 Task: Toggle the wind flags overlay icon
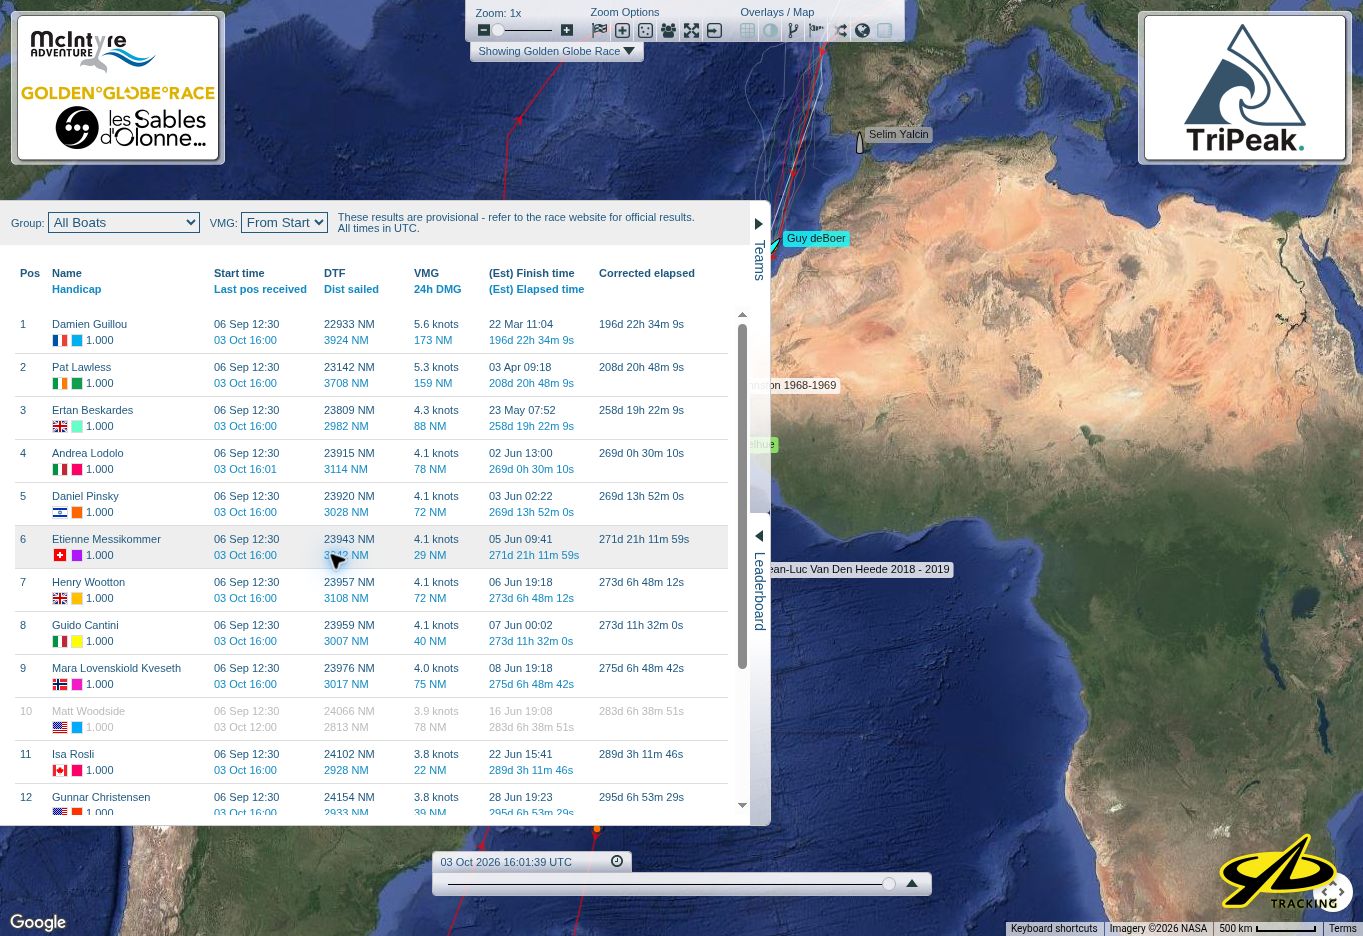(816, 31)
